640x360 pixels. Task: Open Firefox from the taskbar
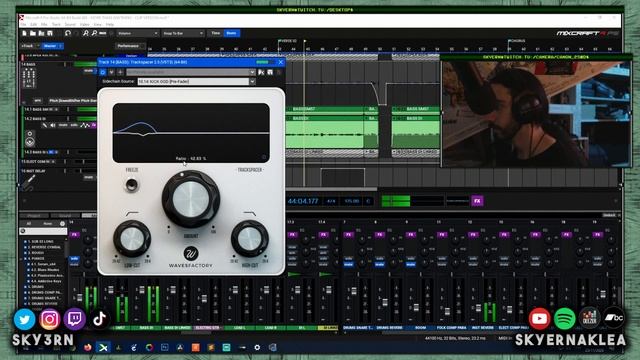pos(87,347)
